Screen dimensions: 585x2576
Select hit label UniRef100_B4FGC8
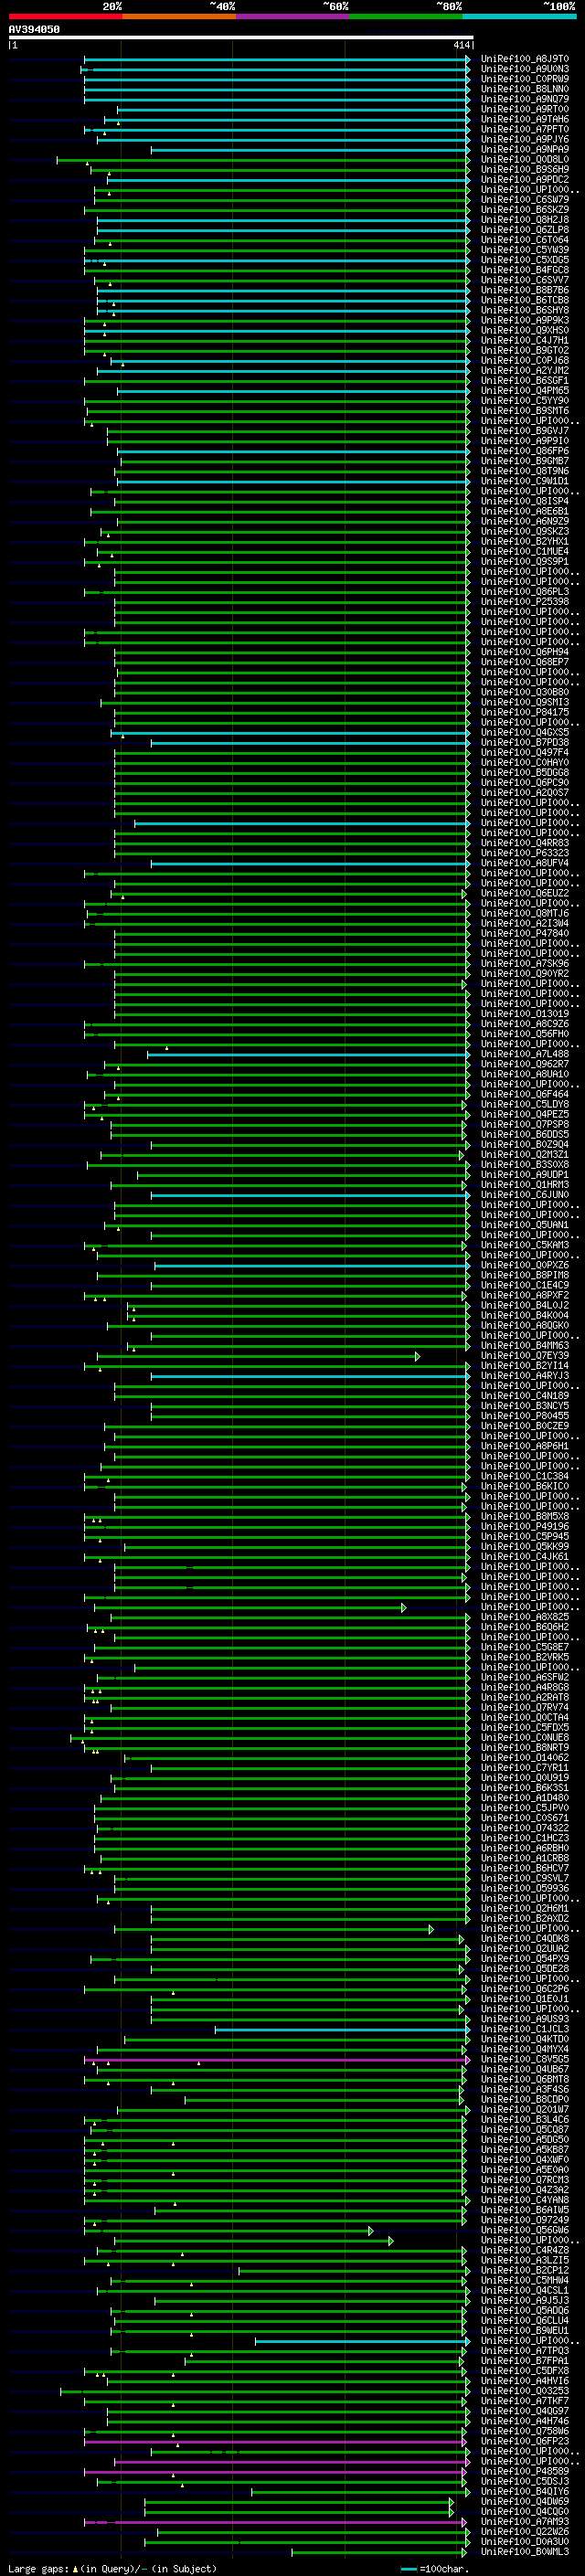pyautogui.click(x=525, y=270)
